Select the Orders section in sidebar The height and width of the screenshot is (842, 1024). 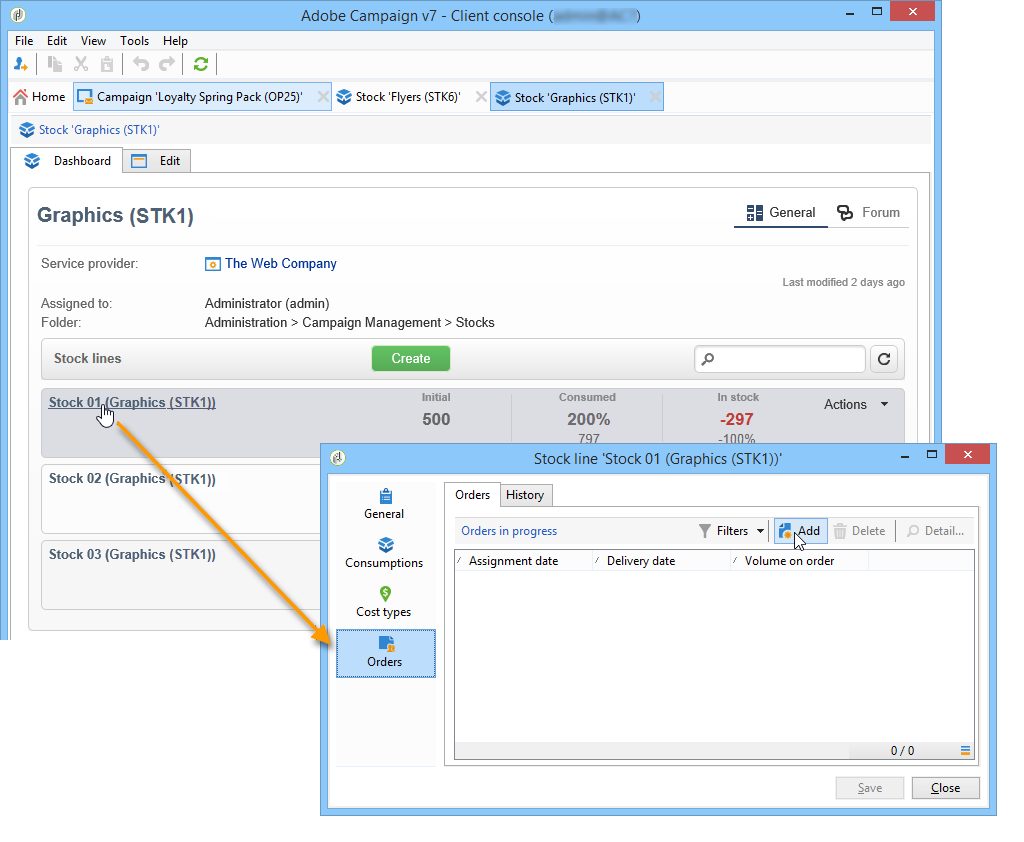pyautogui.click(x=385, y=653)
